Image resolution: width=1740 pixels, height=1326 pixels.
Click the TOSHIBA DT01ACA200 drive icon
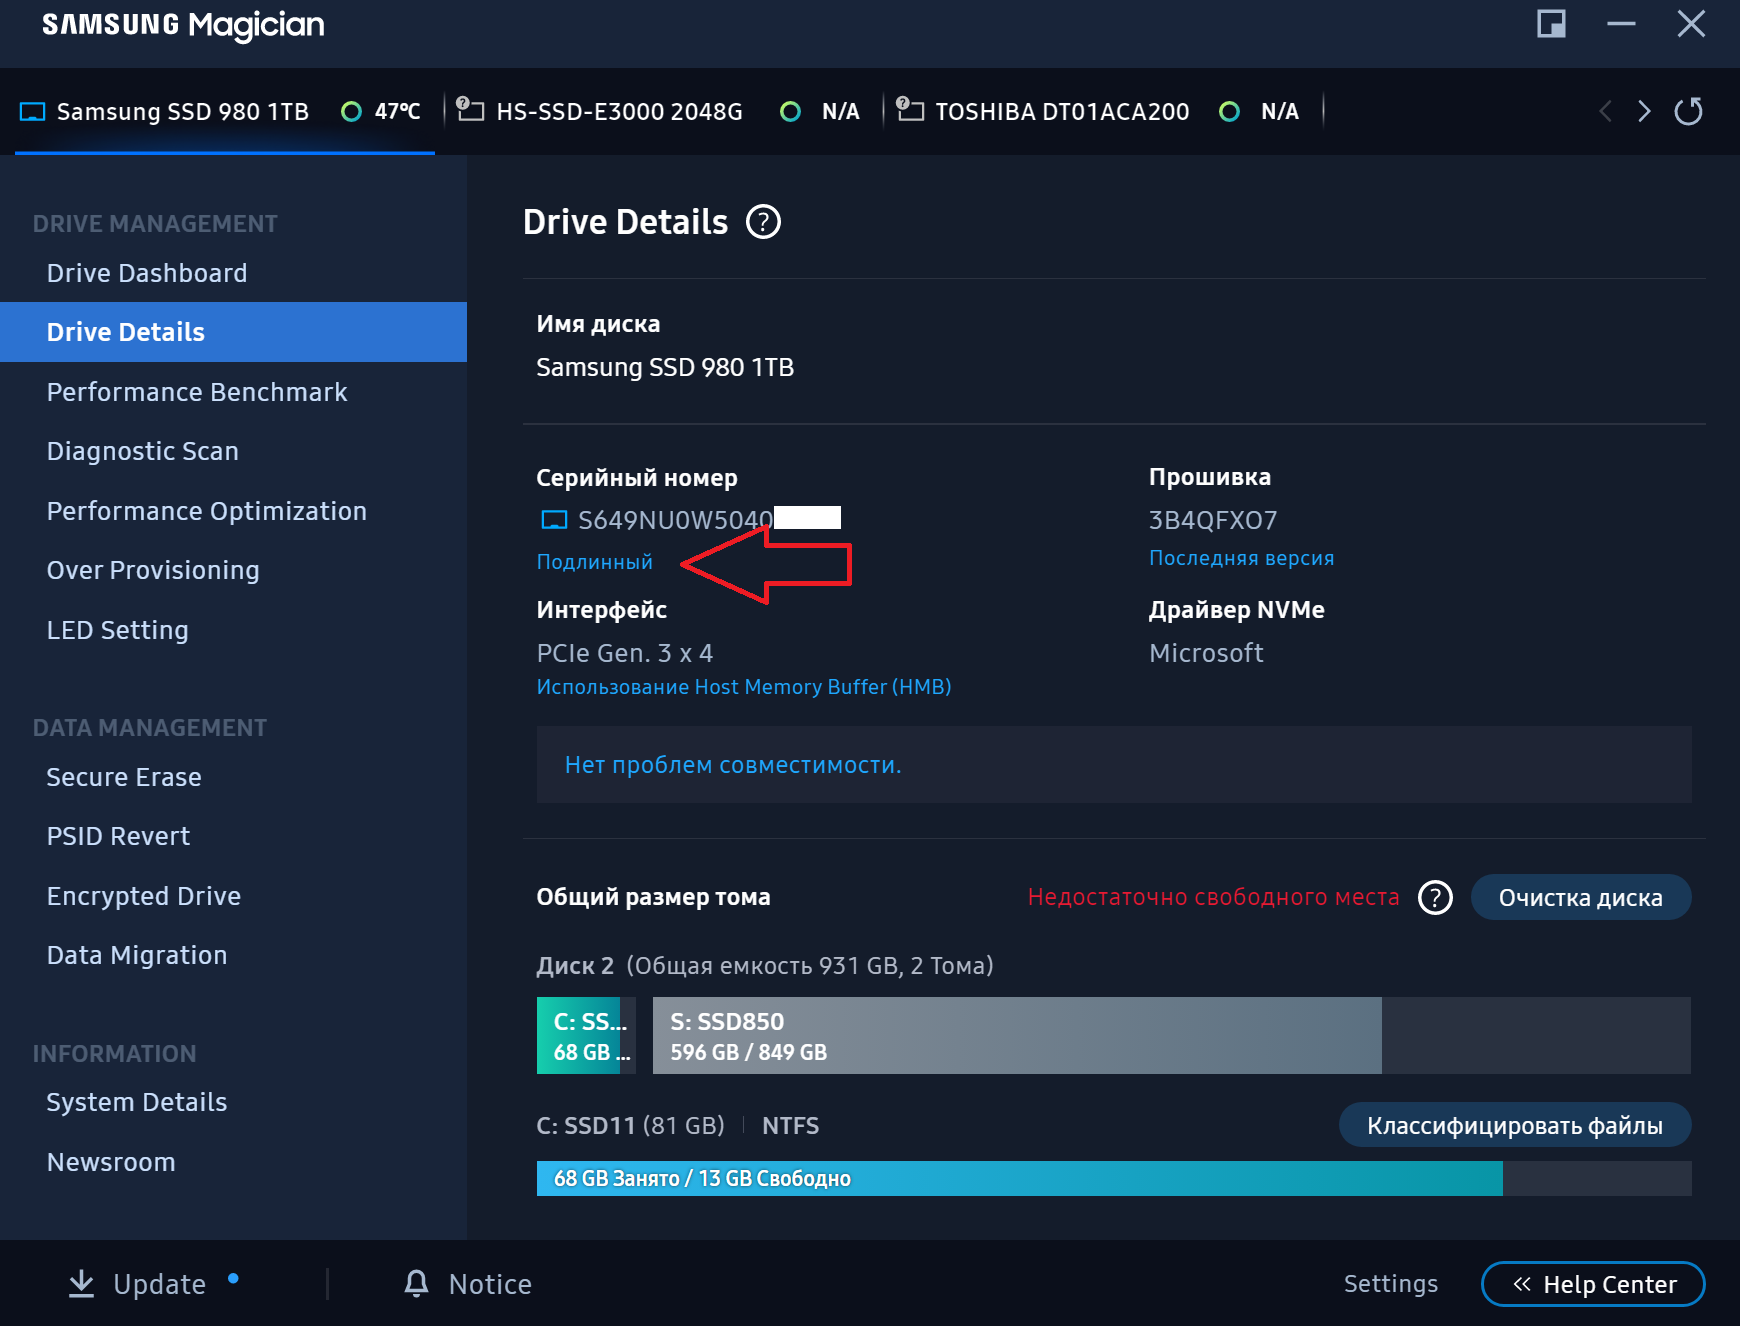click(910, 109)
